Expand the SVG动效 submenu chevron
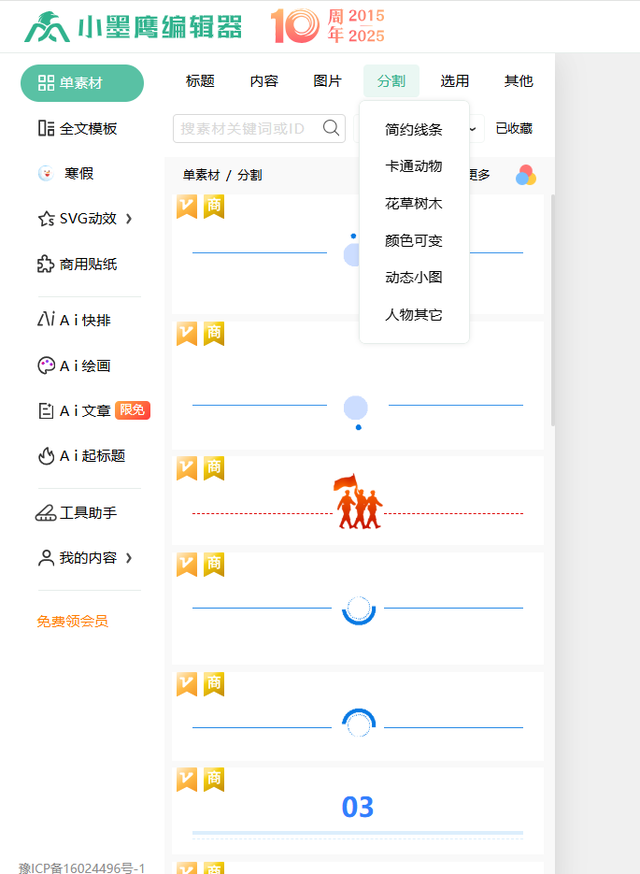Viewport: 640px width, 874px height. 129,218
